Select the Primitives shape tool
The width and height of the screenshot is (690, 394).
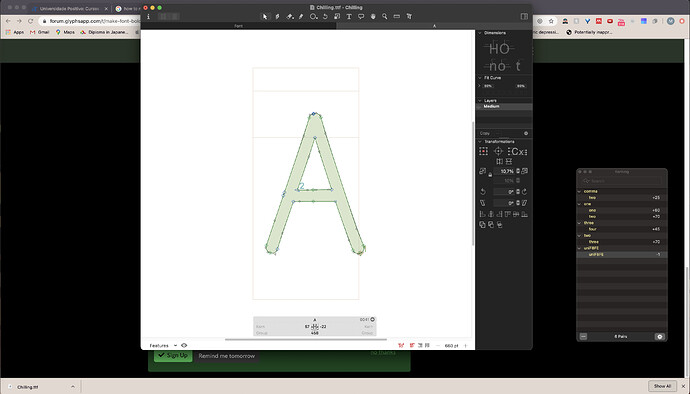(314, 16)
